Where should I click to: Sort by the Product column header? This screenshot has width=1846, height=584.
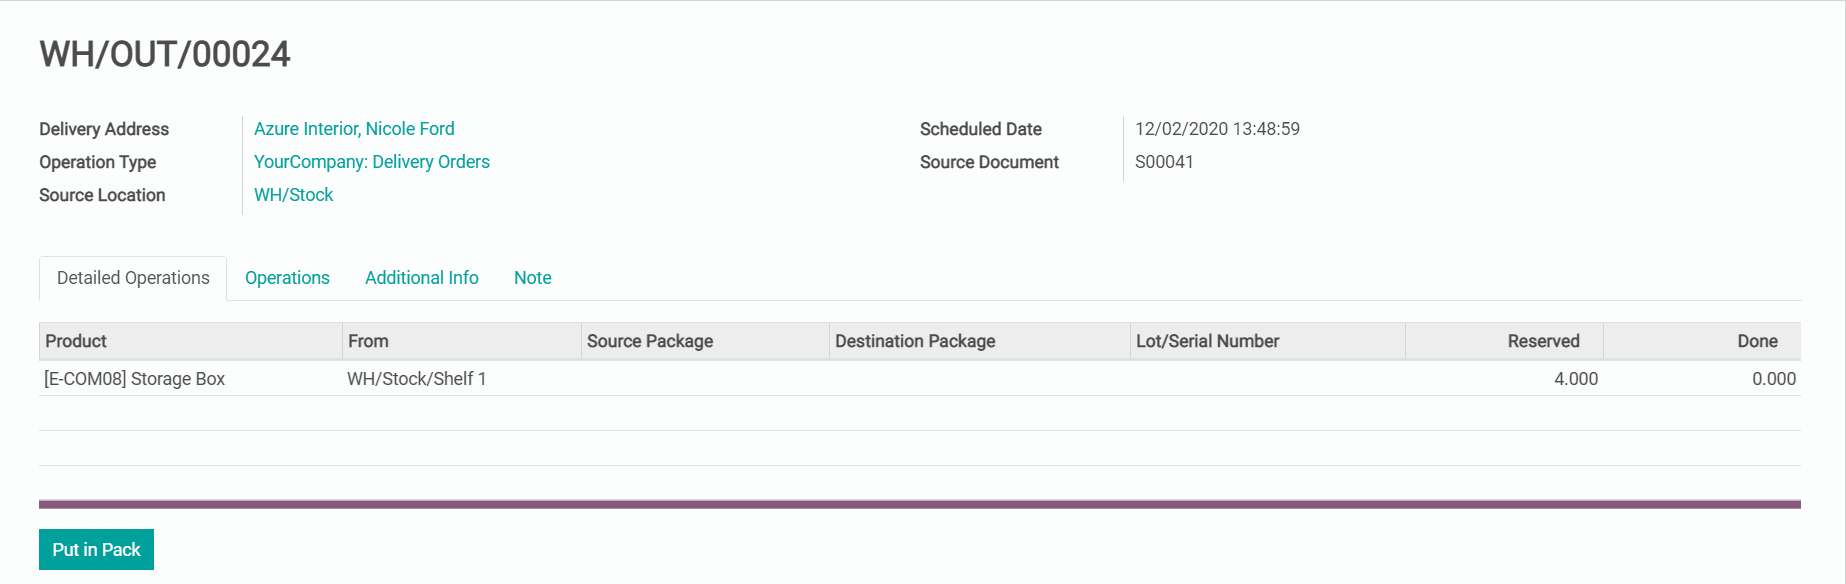(76, 341)
